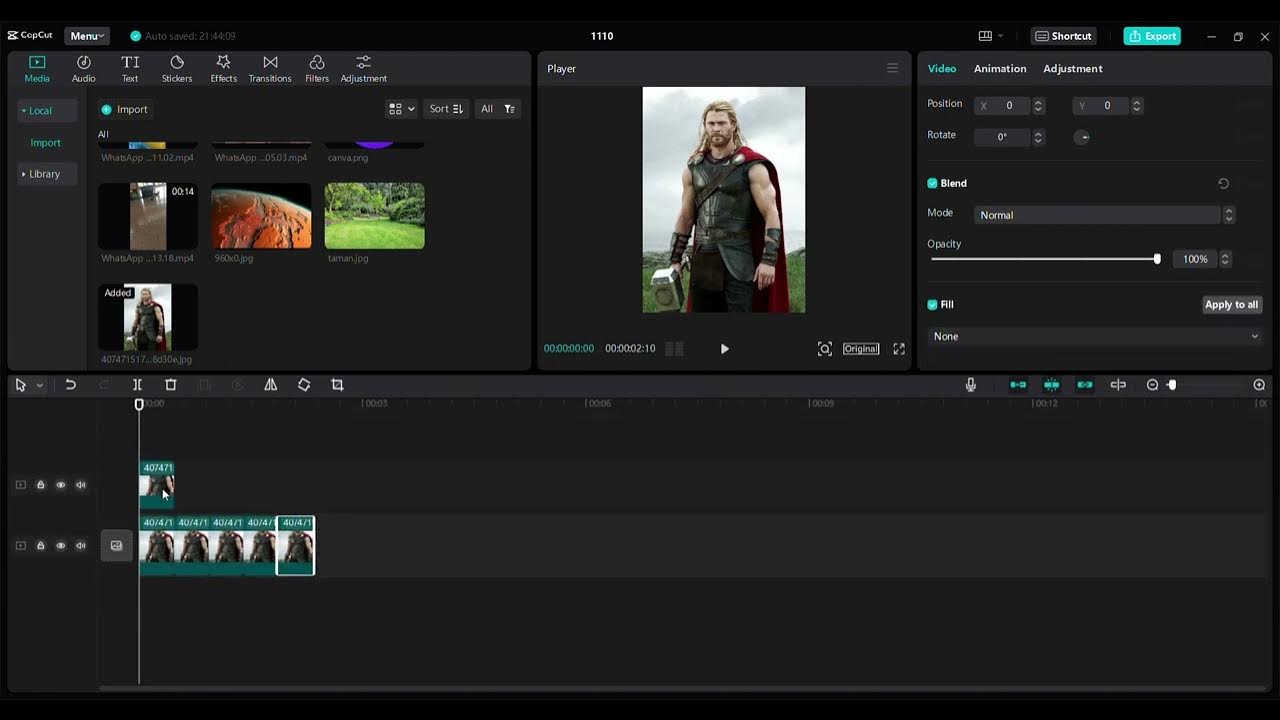1280x720 pixels.
Task: Split the clip at playhead
Action: click(137, 385)
